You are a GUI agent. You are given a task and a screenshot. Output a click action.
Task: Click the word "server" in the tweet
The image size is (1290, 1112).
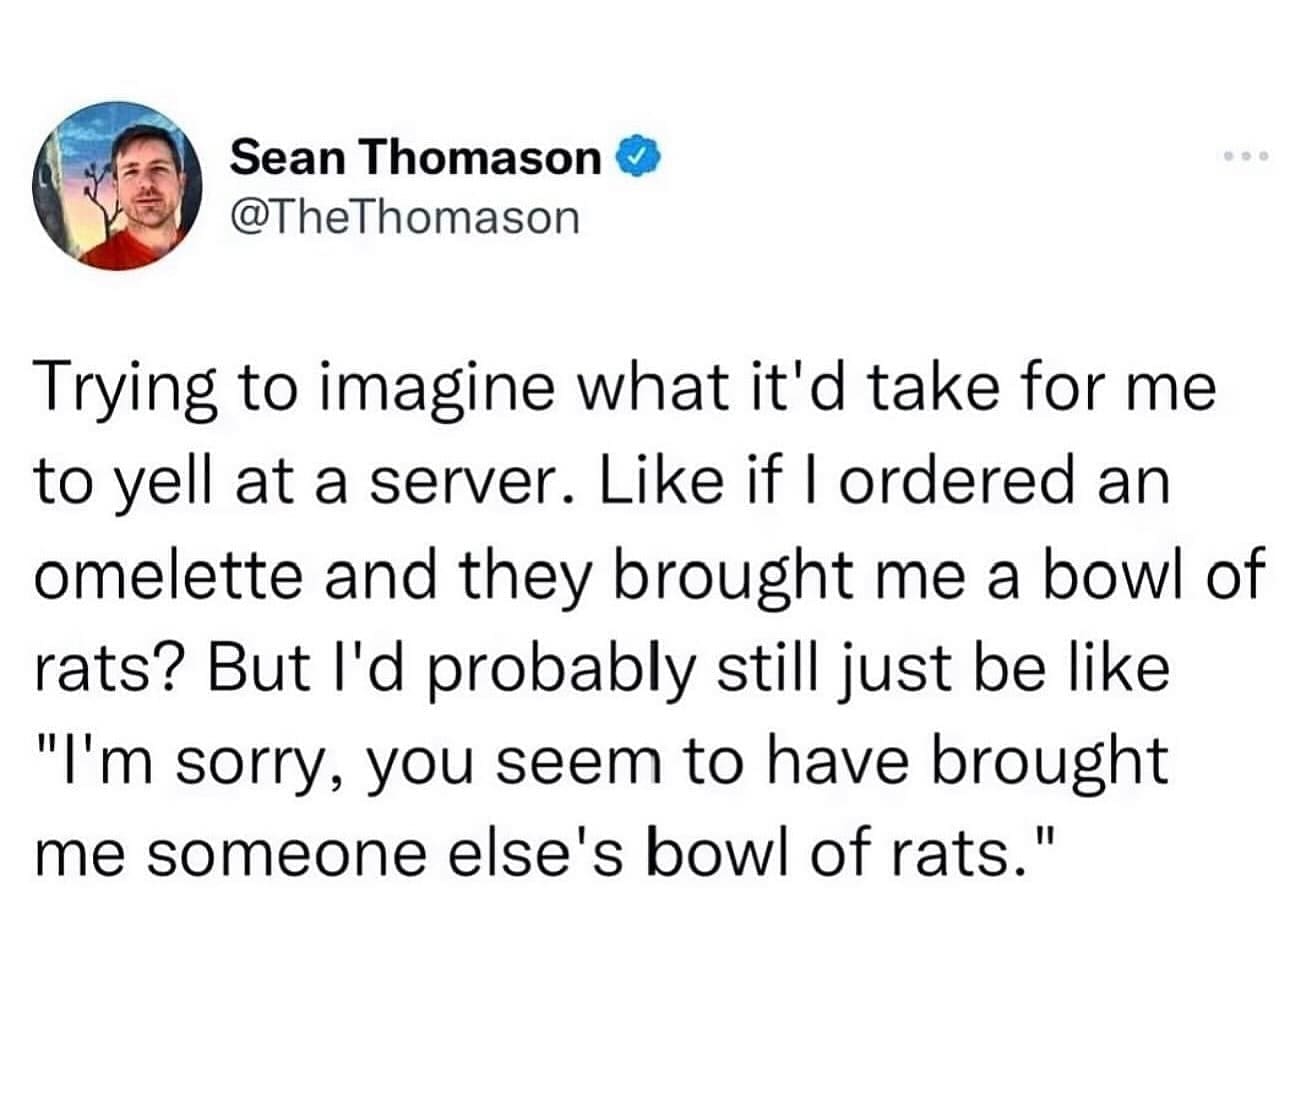(x=472, y=482)
